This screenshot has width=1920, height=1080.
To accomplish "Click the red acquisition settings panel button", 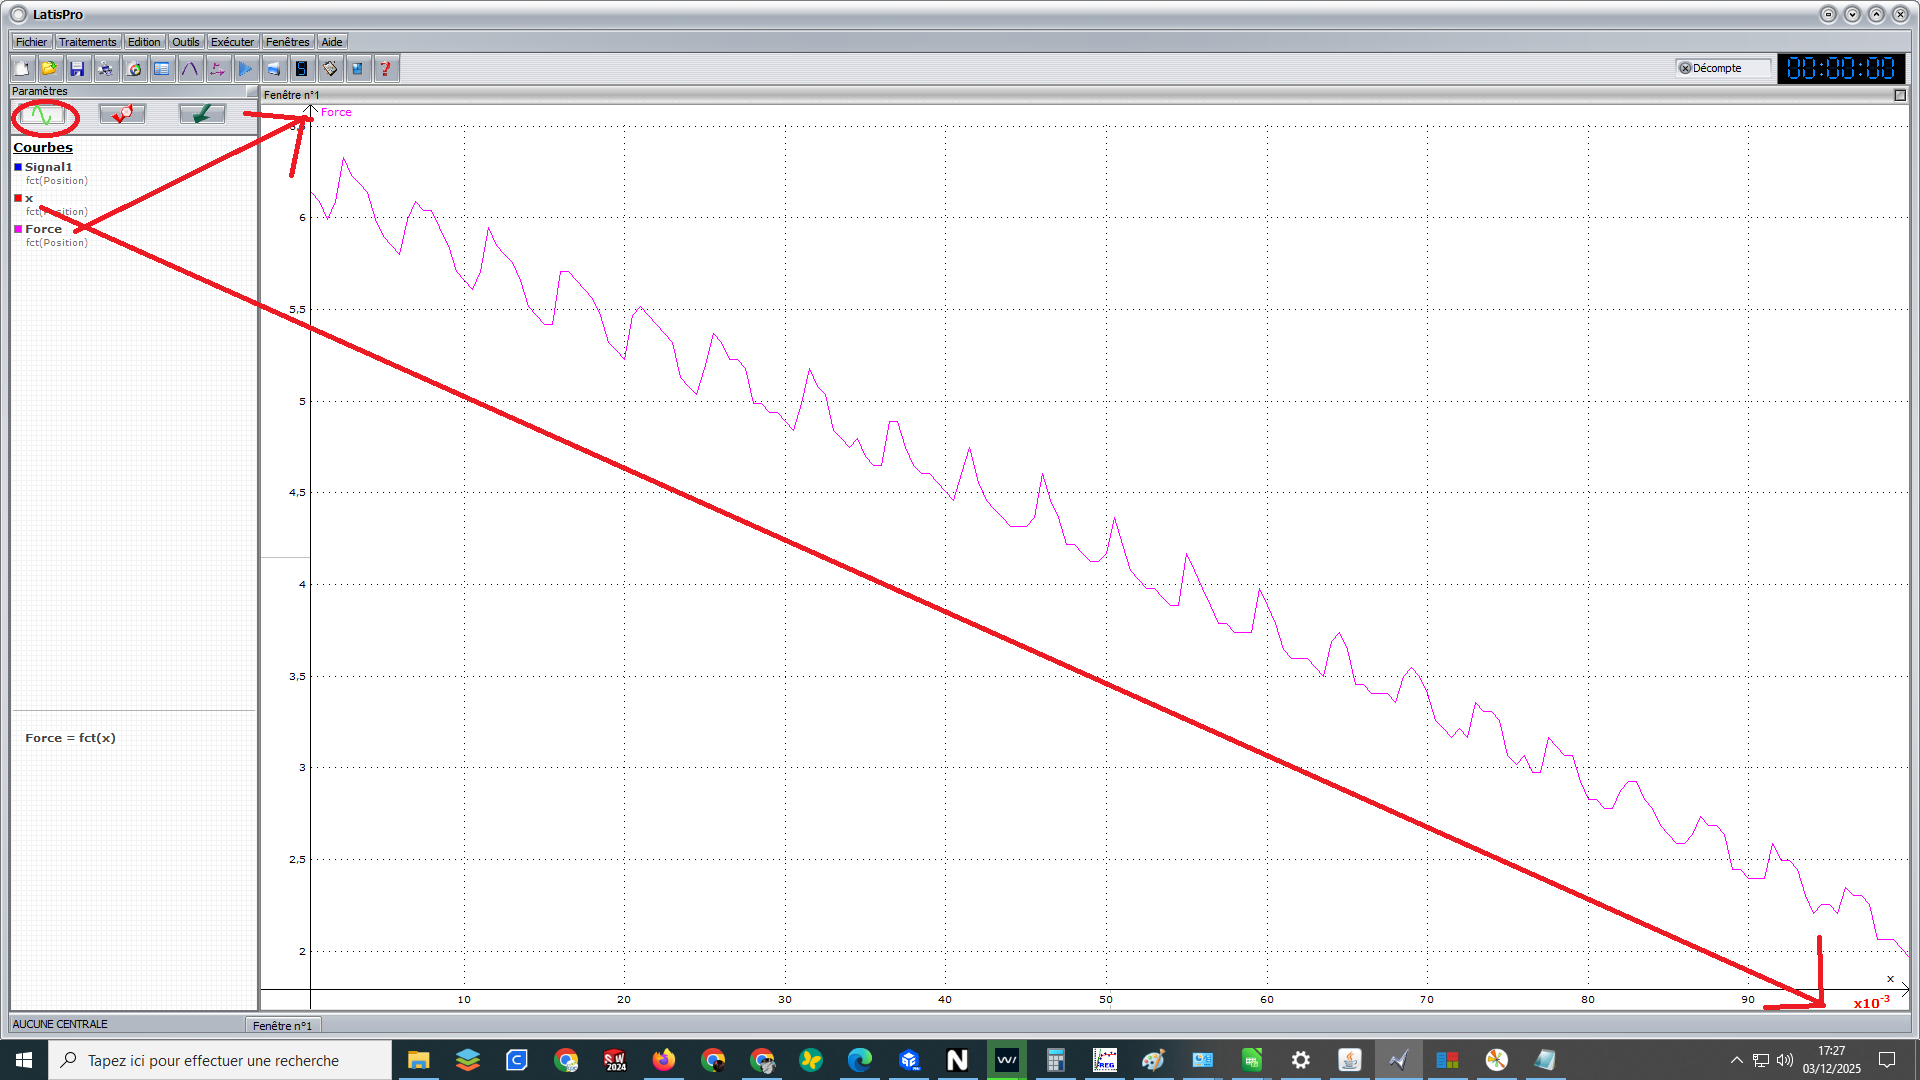I will (x=122, y=115).
